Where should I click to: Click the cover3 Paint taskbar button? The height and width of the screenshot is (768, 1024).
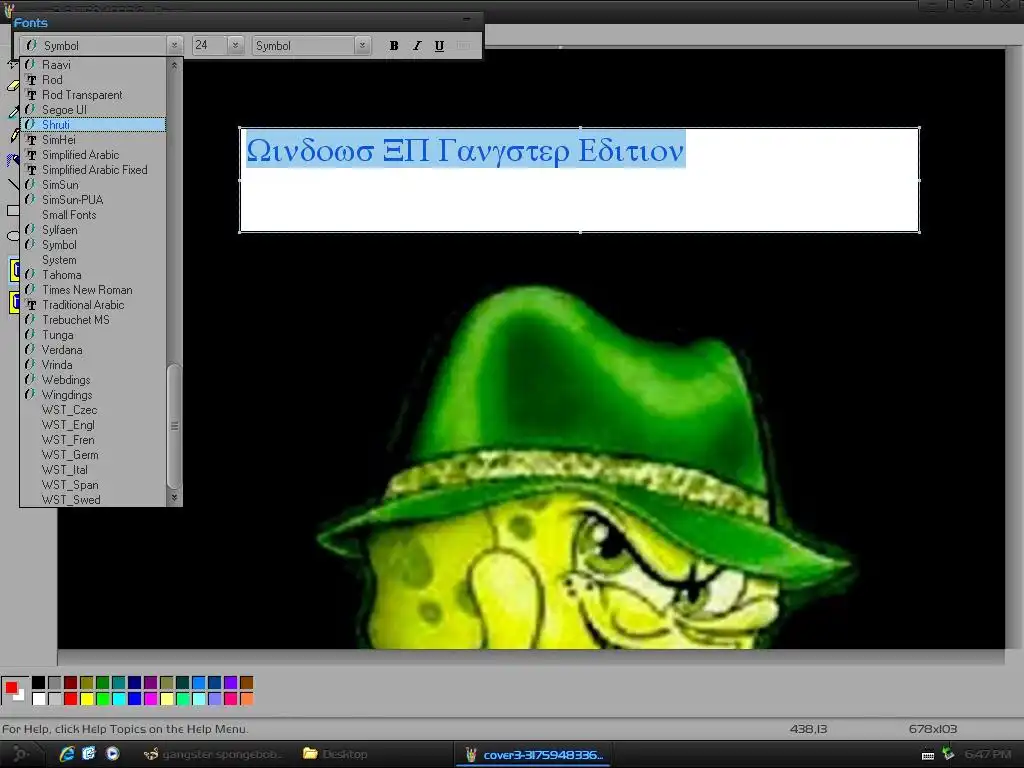pos(534,754)
